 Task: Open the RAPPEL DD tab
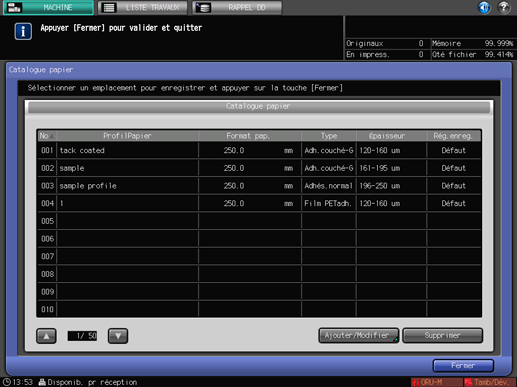click(x=237, y=7)
